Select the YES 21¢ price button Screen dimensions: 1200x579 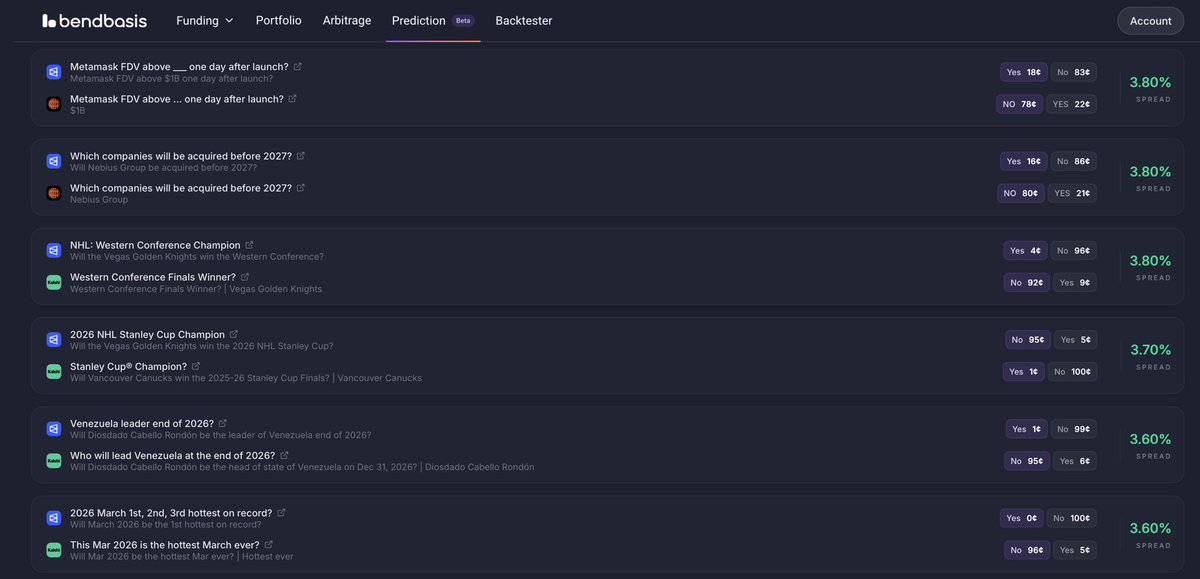point(1072,193)
